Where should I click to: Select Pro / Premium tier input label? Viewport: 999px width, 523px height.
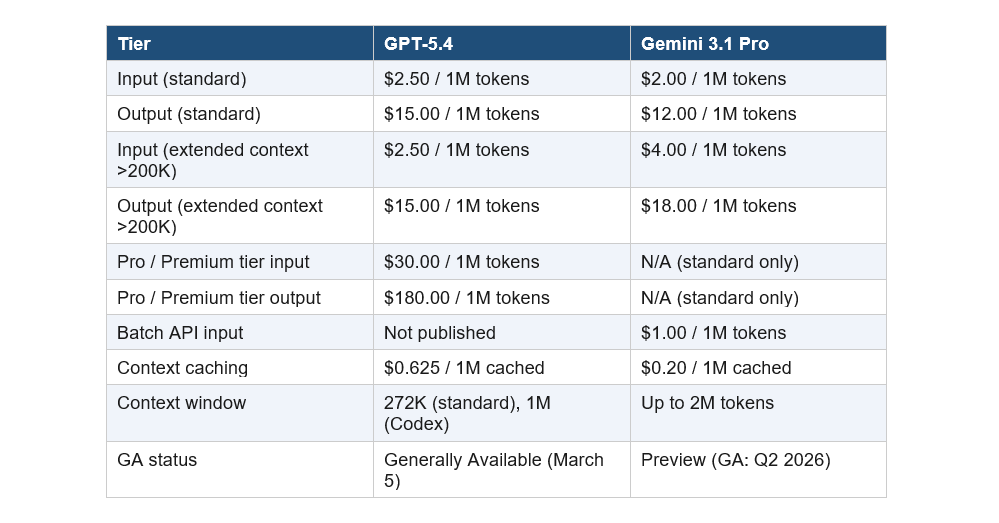coord(213,262)
